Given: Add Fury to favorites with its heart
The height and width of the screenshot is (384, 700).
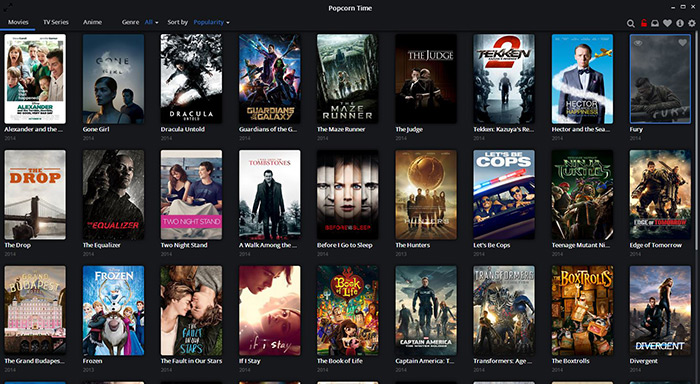Looking at the screenshot, I should click(x=682, y=43).
